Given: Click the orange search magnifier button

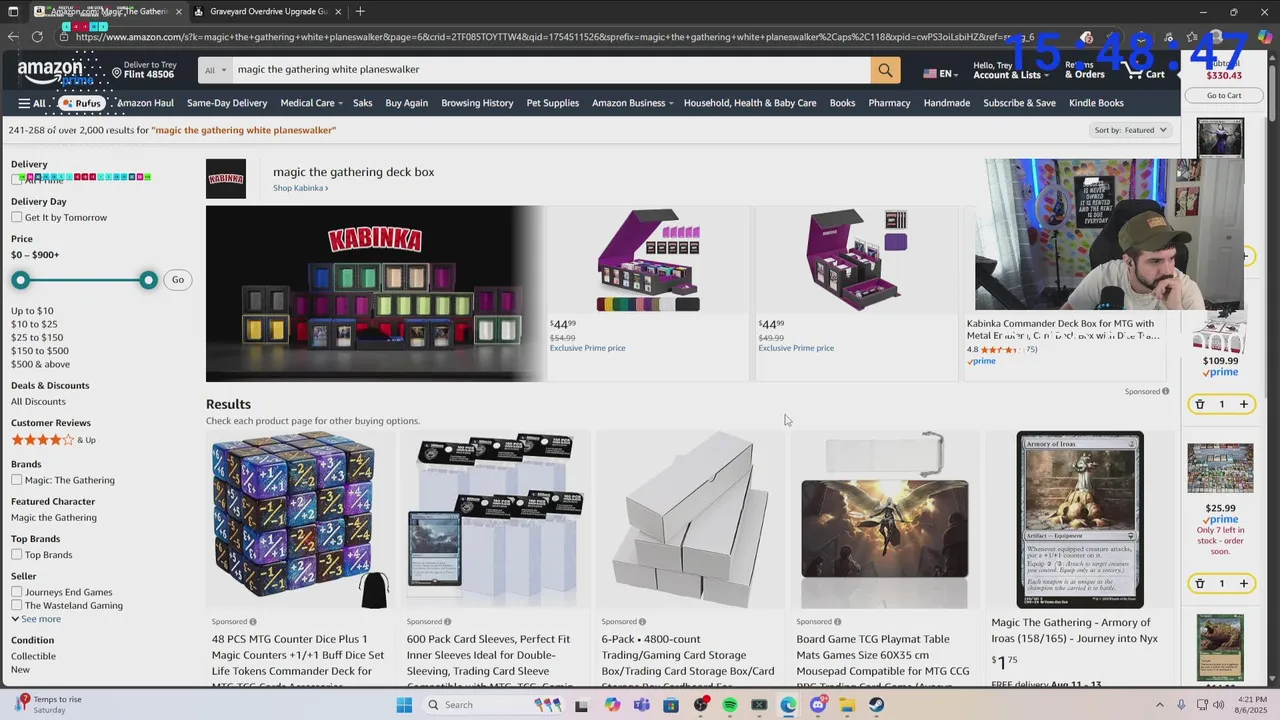Looking at the screenshot, I should (x=885, y=70).
